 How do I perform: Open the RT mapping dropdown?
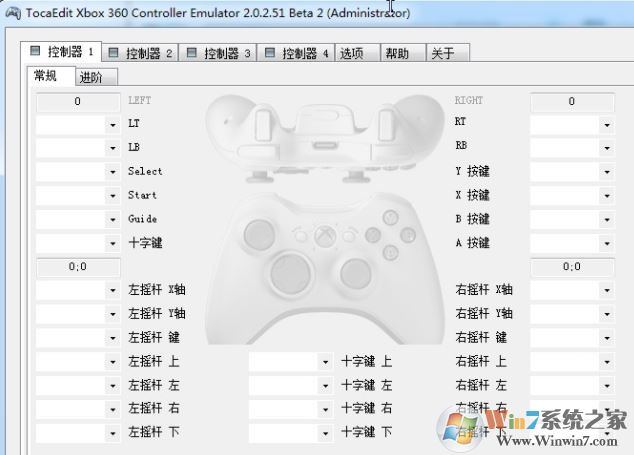point(572,125)
